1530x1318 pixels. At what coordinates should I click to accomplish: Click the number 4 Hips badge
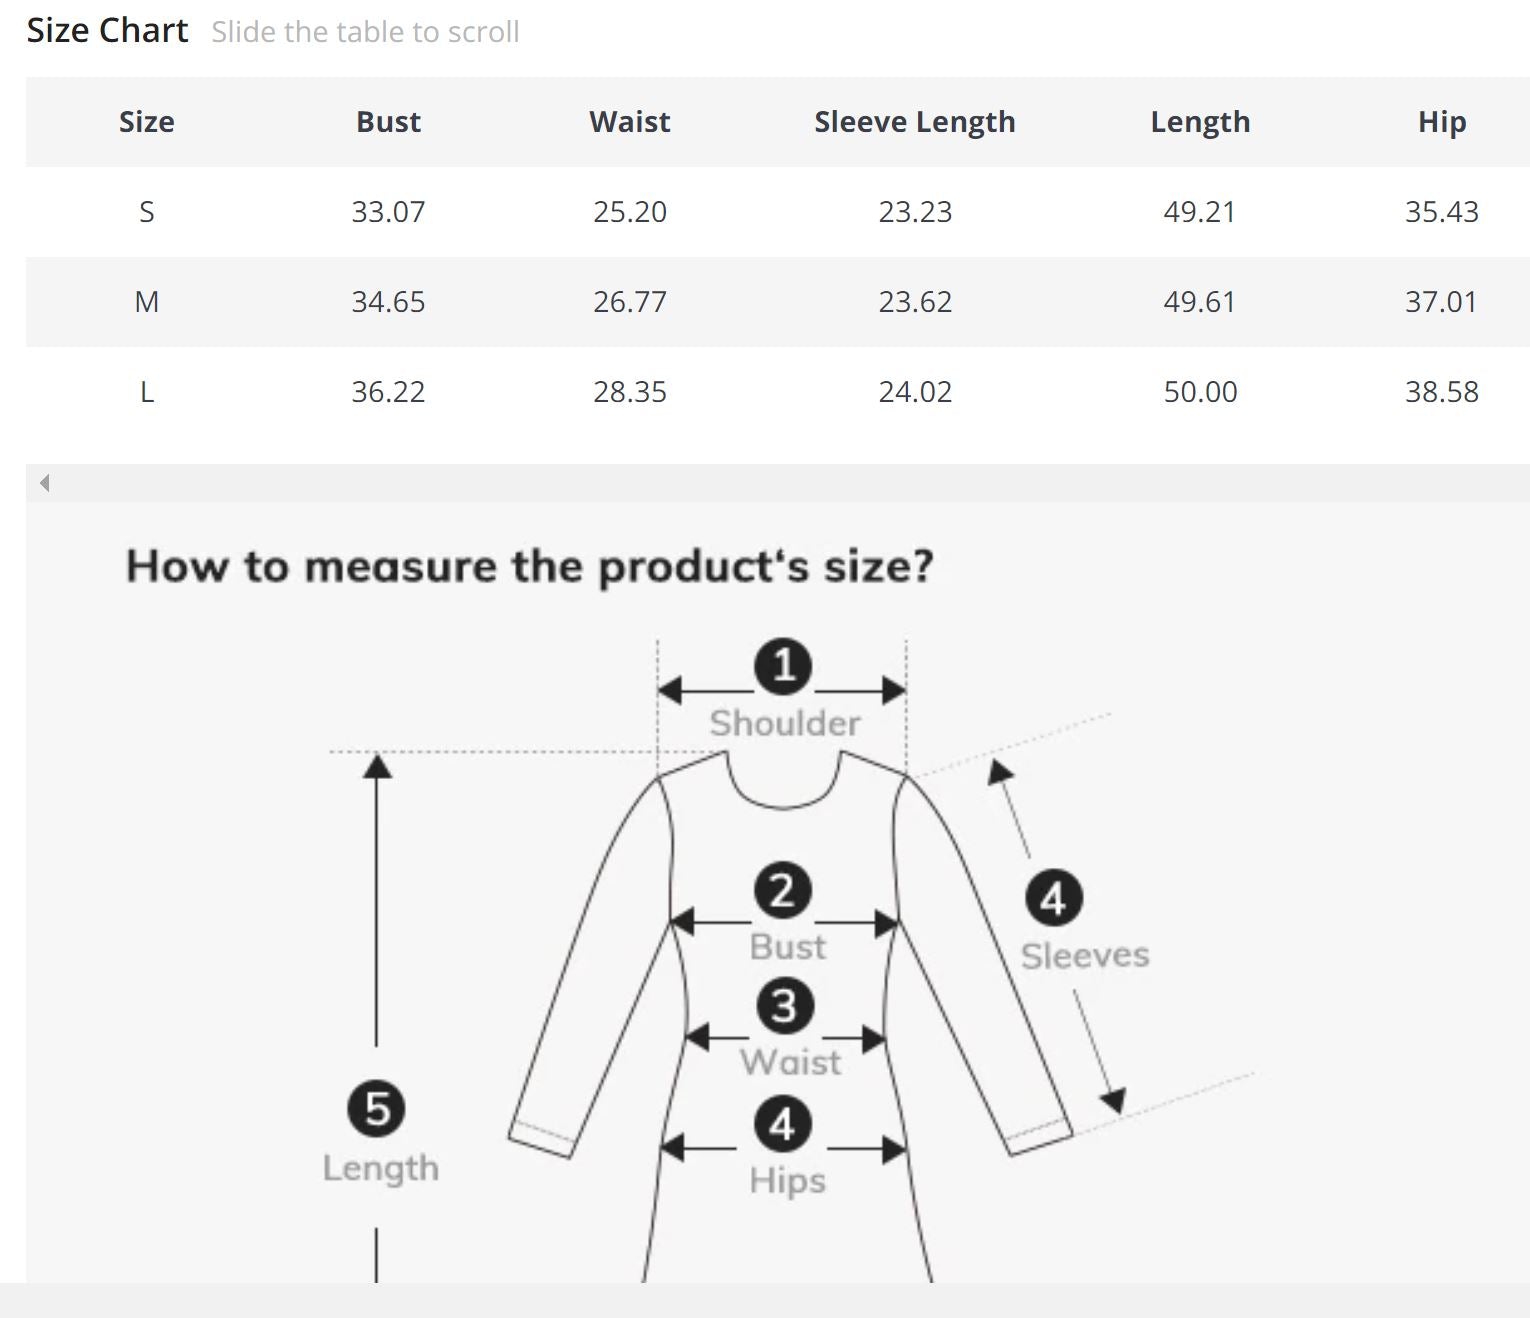coord(783,1124)
